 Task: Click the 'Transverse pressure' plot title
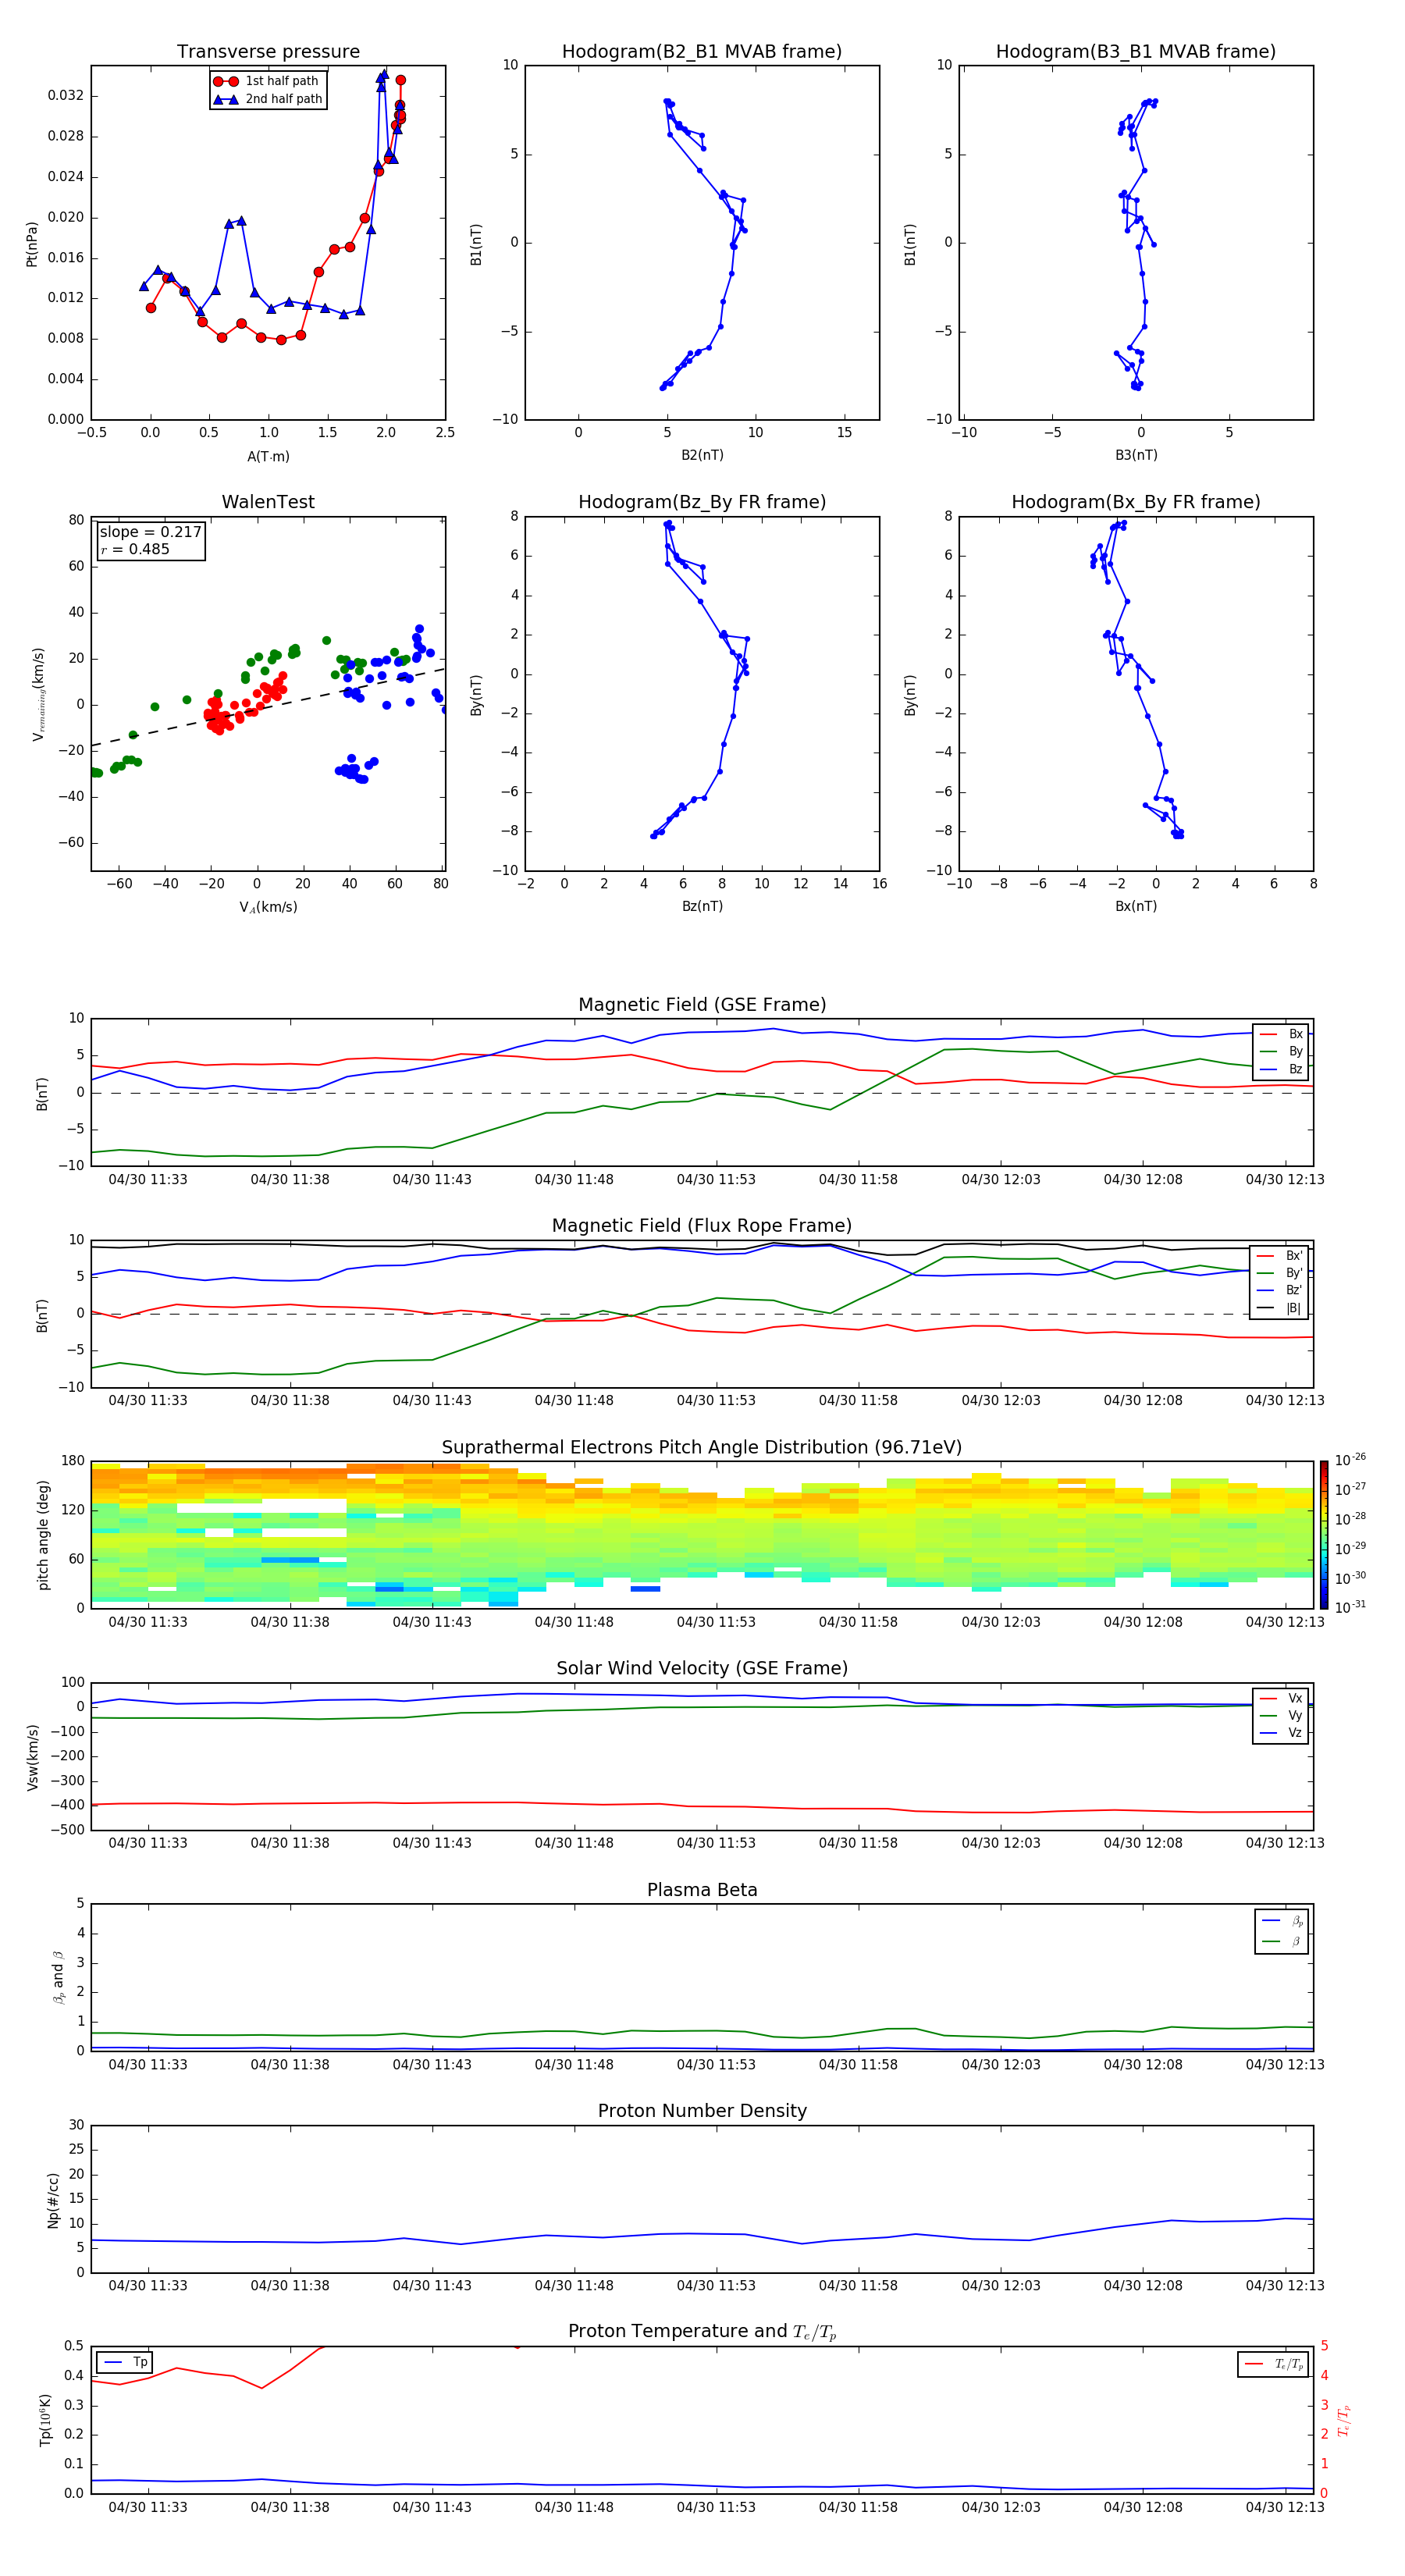pos(268,52)
